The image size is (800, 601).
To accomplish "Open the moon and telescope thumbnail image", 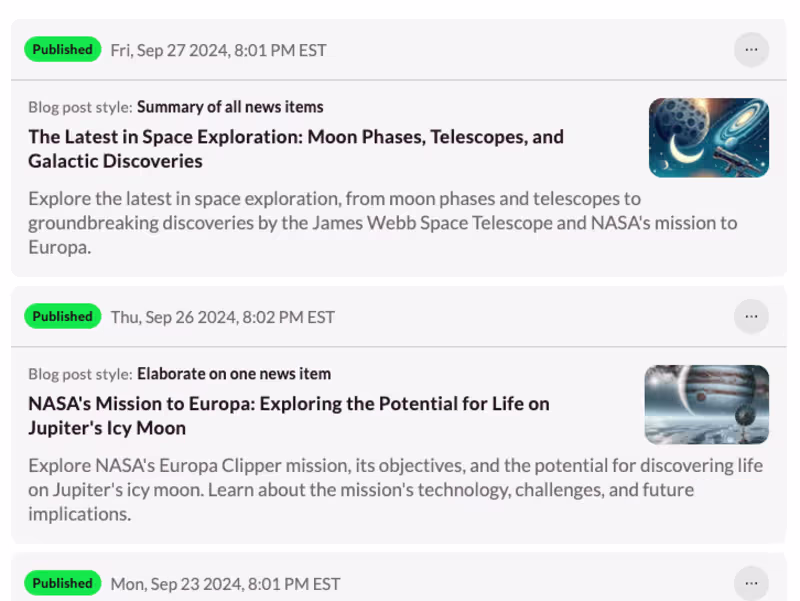I will pos(708,138).
